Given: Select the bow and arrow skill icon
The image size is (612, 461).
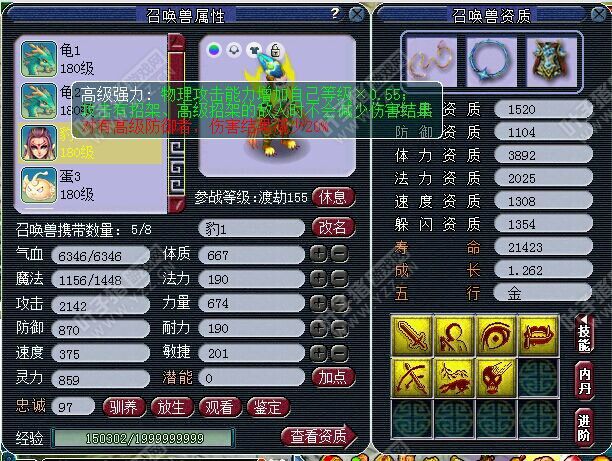Looking at the screenshot, I should [412, 378].
